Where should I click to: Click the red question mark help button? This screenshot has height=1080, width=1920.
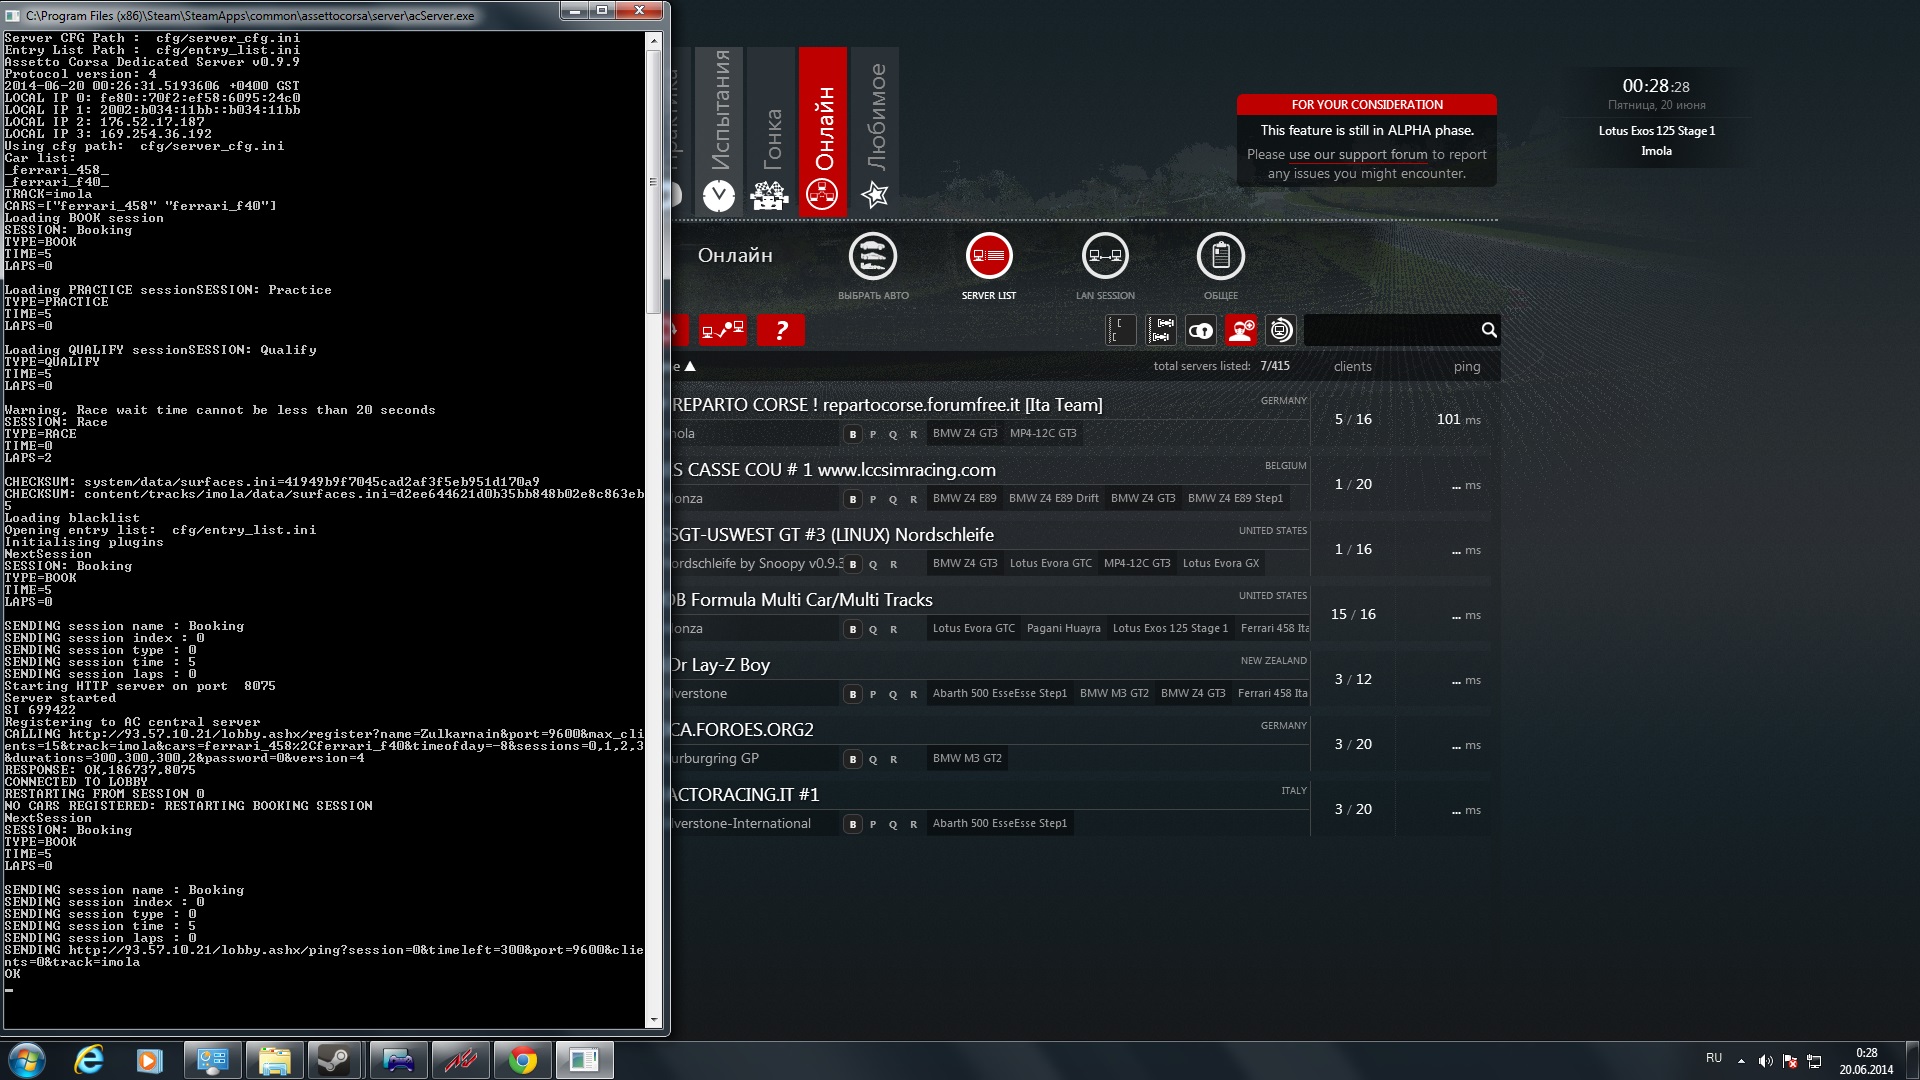(x=780, y=330)
